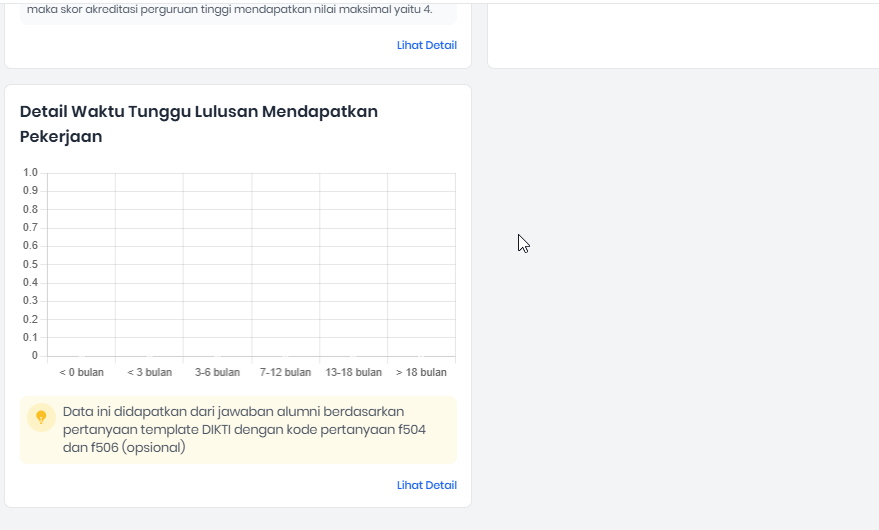
Task: Click the 0 value on the y-axis
Action: click(x=34, y=355)
